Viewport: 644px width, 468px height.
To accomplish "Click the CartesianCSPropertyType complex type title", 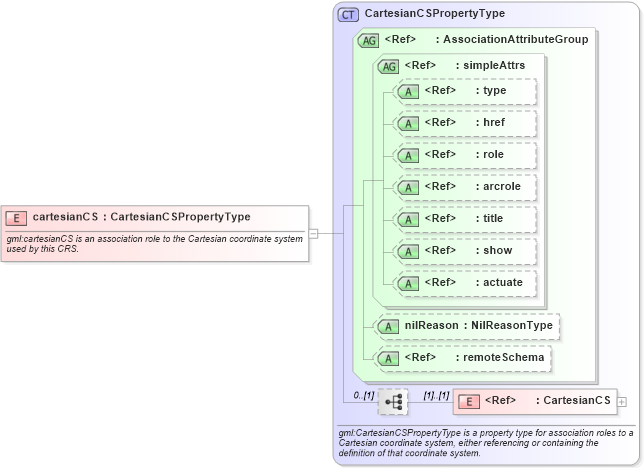I will tap(435, 13).
